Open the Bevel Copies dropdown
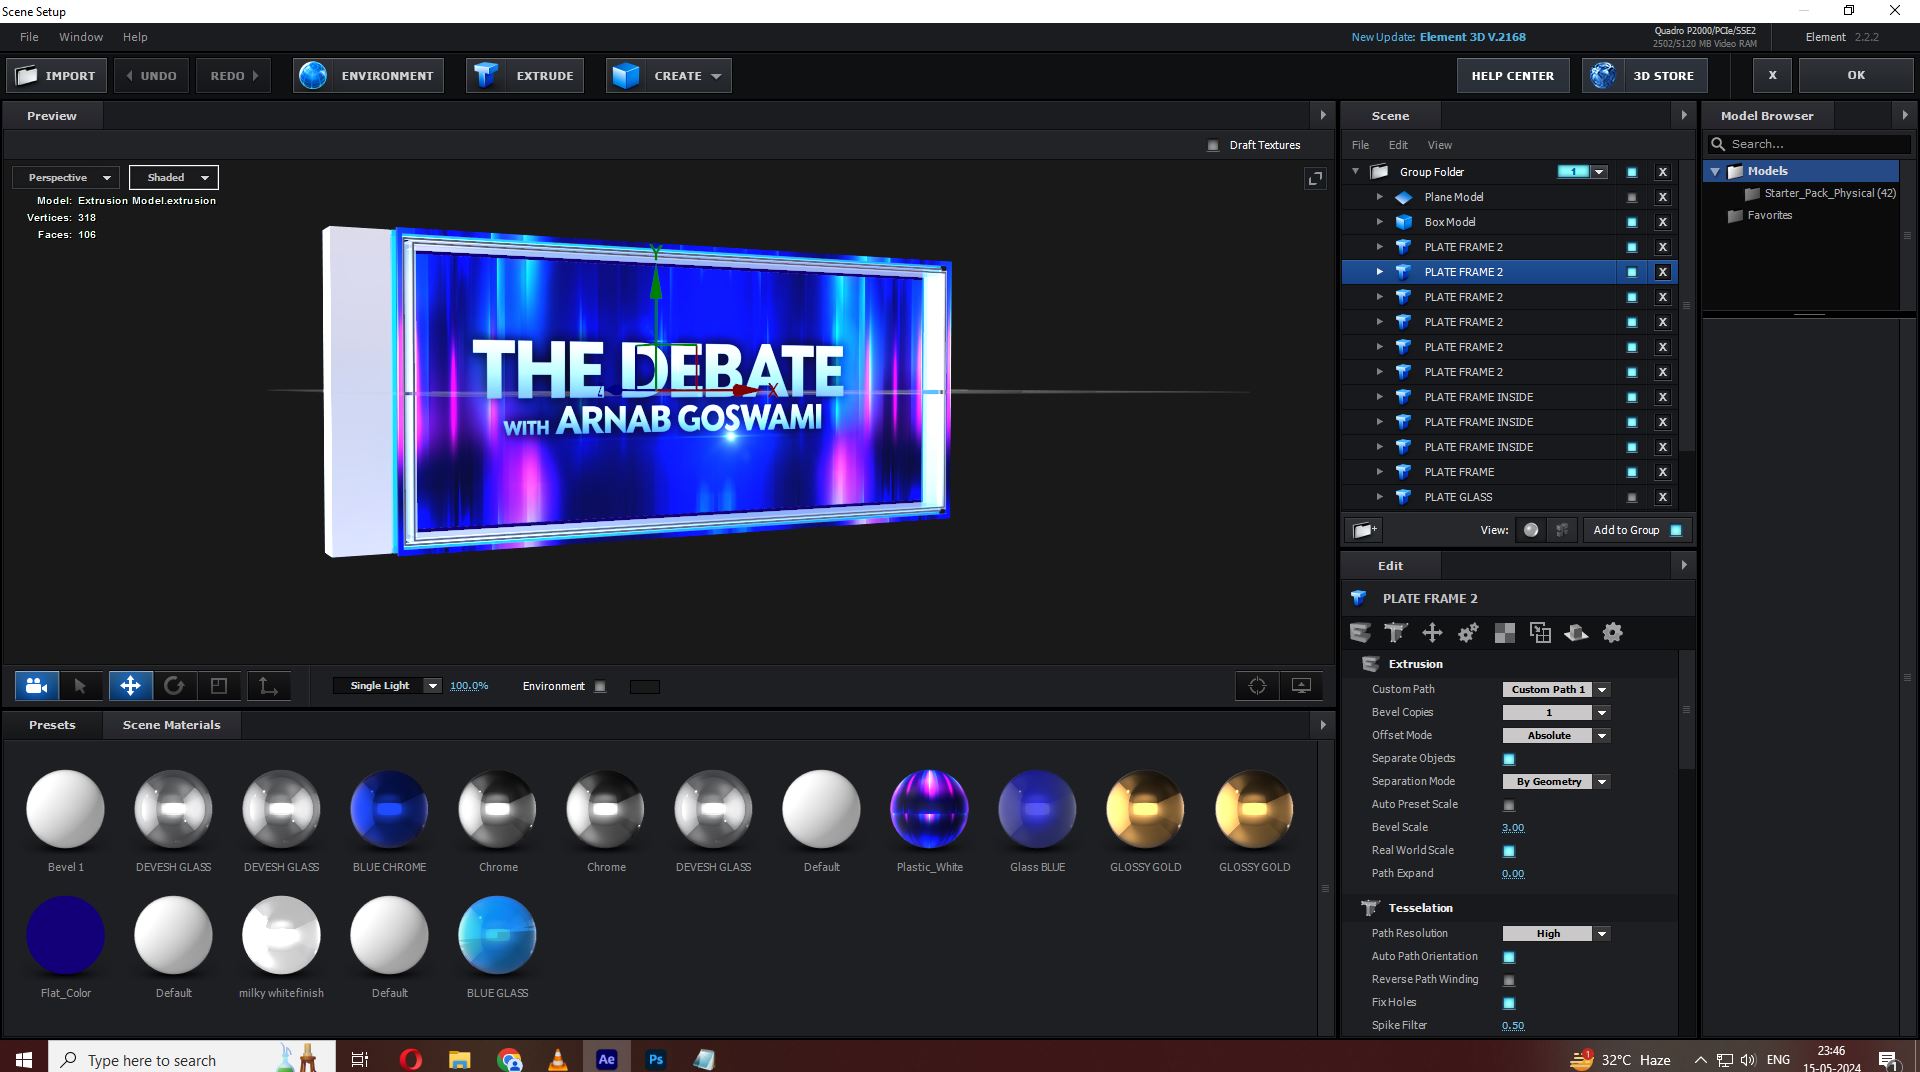 click(1556, 713)
